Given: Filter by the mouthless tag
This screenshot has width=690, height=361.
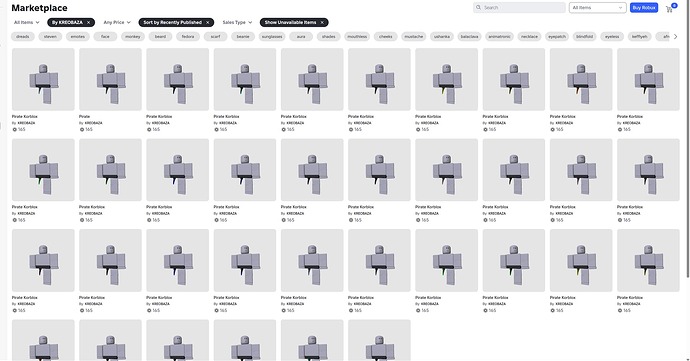Looking at the screenshot, I should 357,37.
